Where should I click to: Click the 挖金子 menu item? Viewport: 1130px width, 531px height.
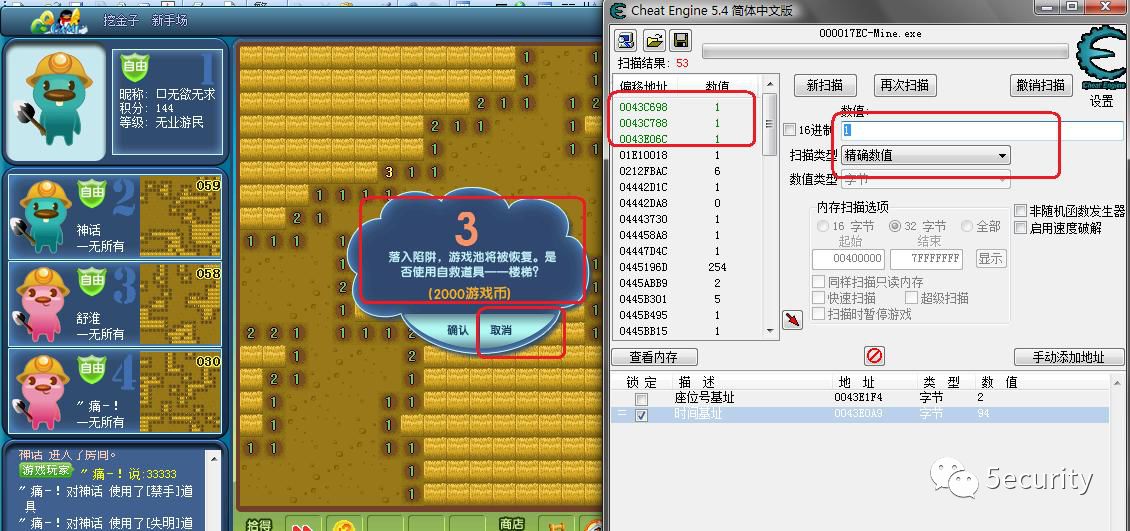coord(121,21)
